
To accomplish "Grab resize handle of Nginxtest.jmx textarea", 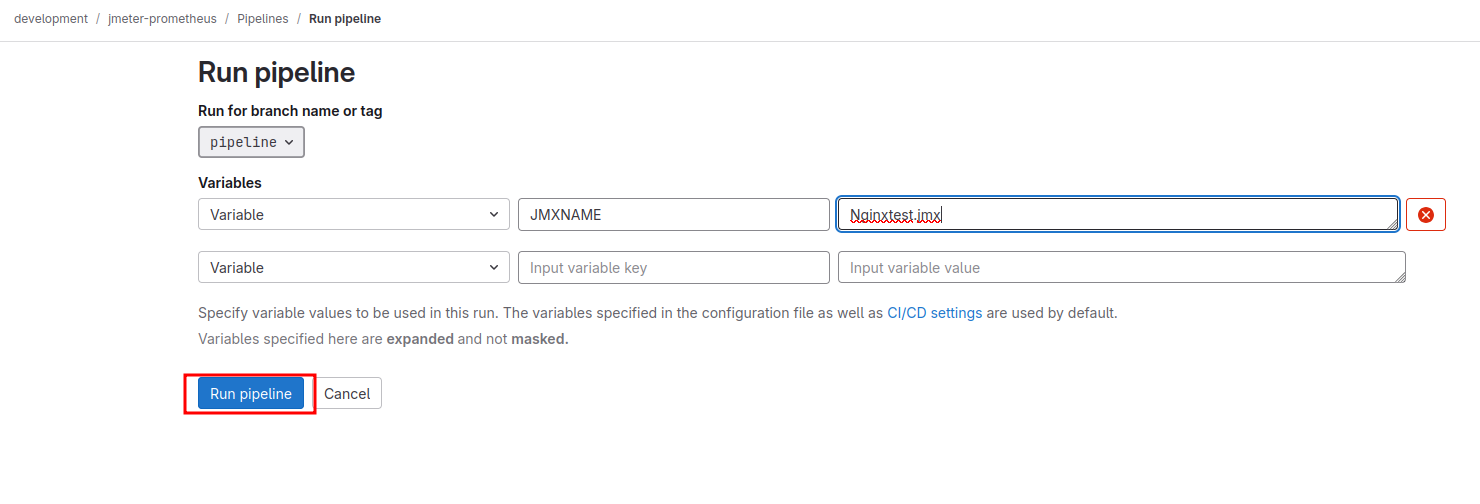I will (1393, 225).
